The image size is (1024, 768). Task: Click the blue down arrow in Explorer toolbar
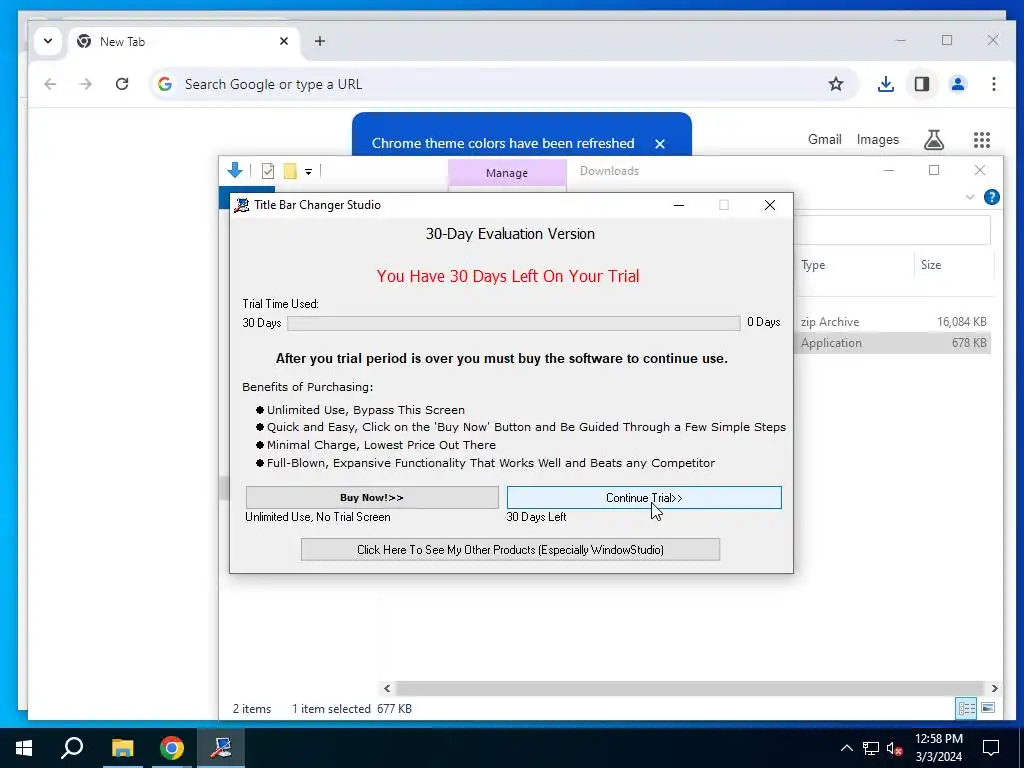[235, 170]
